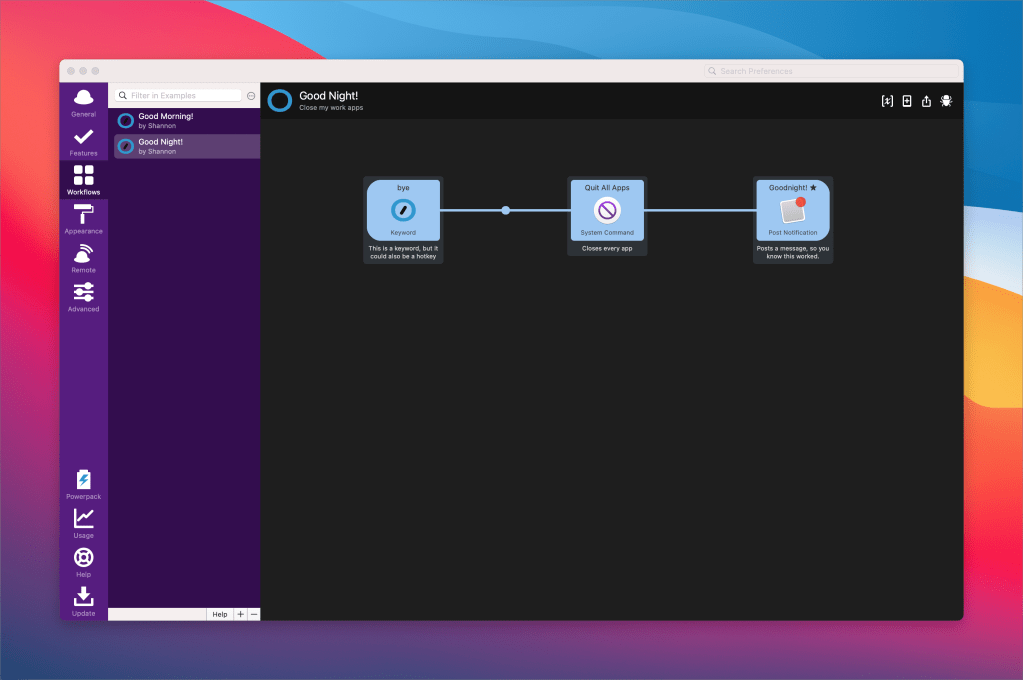Open Remote settings icon
The height and width of the screenshot is (680, 1023).
[83, 257]
